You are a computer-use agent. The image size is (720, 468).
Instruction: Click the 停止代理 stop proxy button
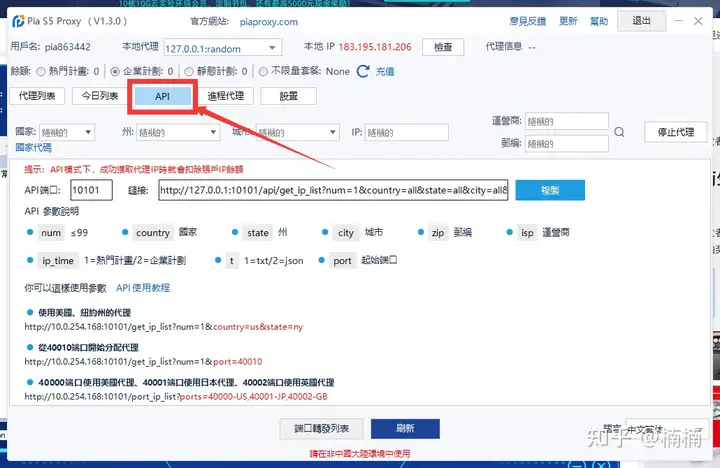[x=675, y=132]
